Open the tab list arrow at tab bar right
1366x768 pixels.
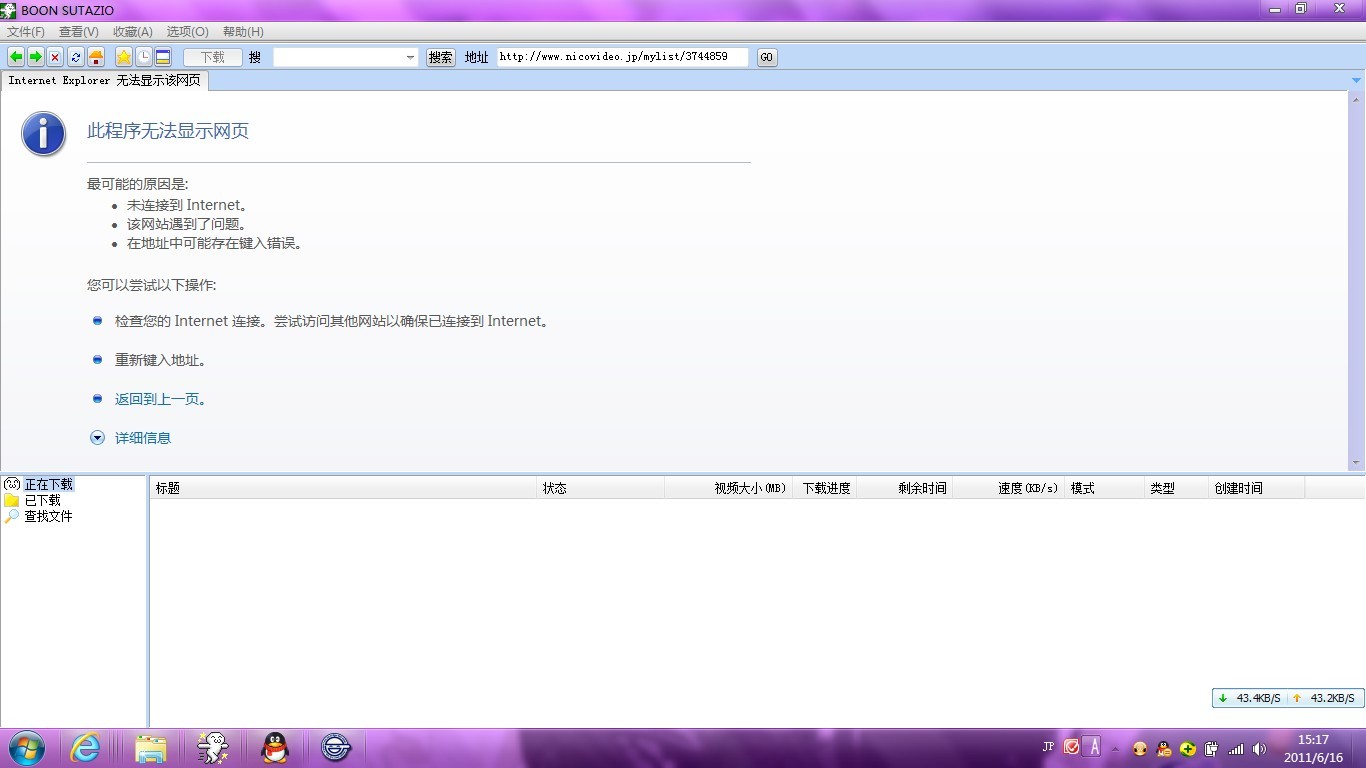pos(1356,81)
